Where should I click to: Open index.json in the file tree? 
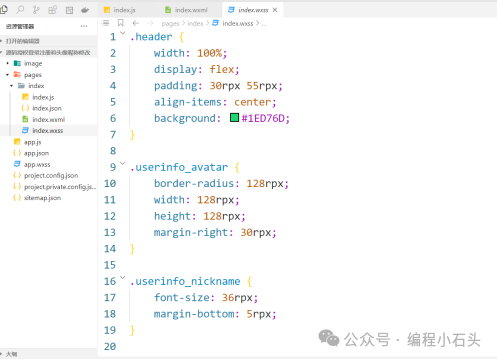(48, 108)
